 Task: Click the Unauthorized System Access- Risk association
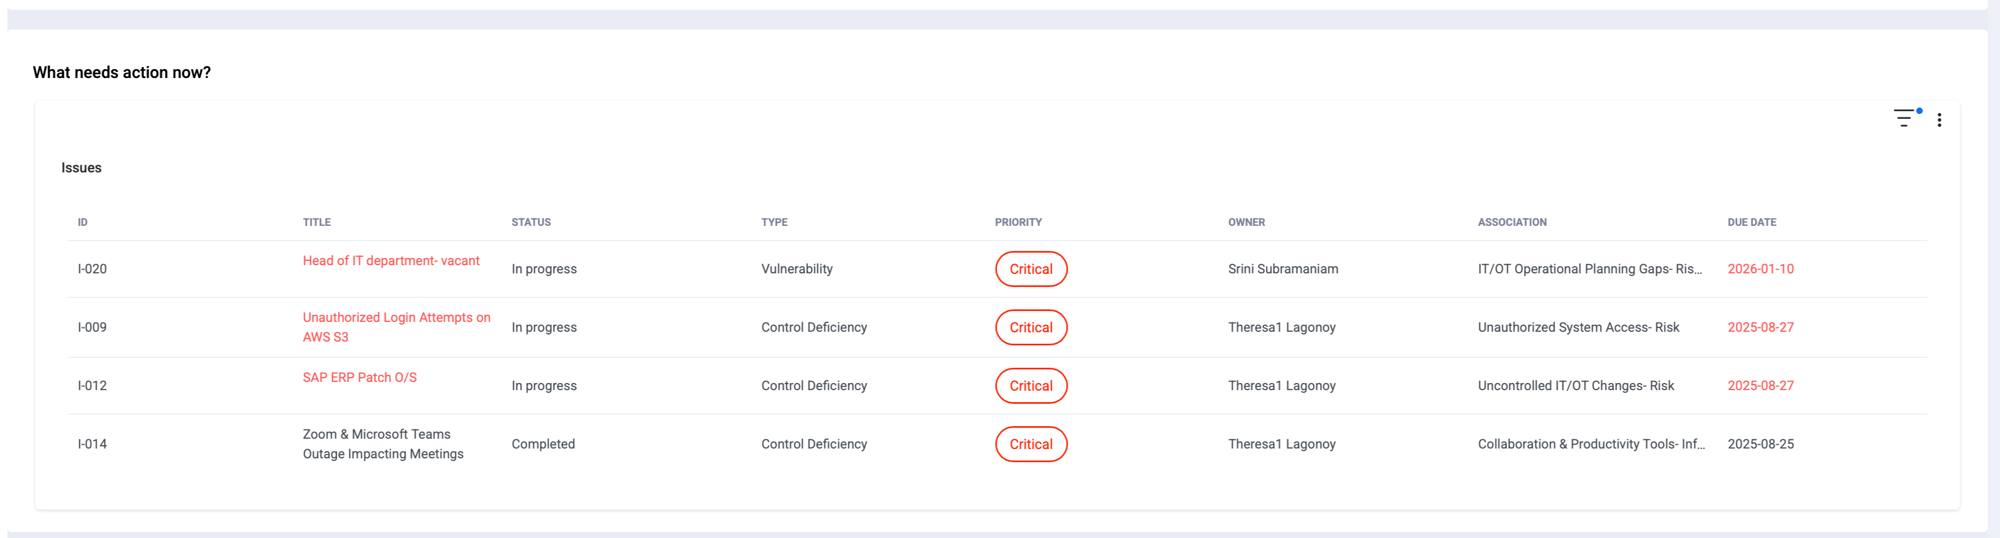coord(1578,328)
